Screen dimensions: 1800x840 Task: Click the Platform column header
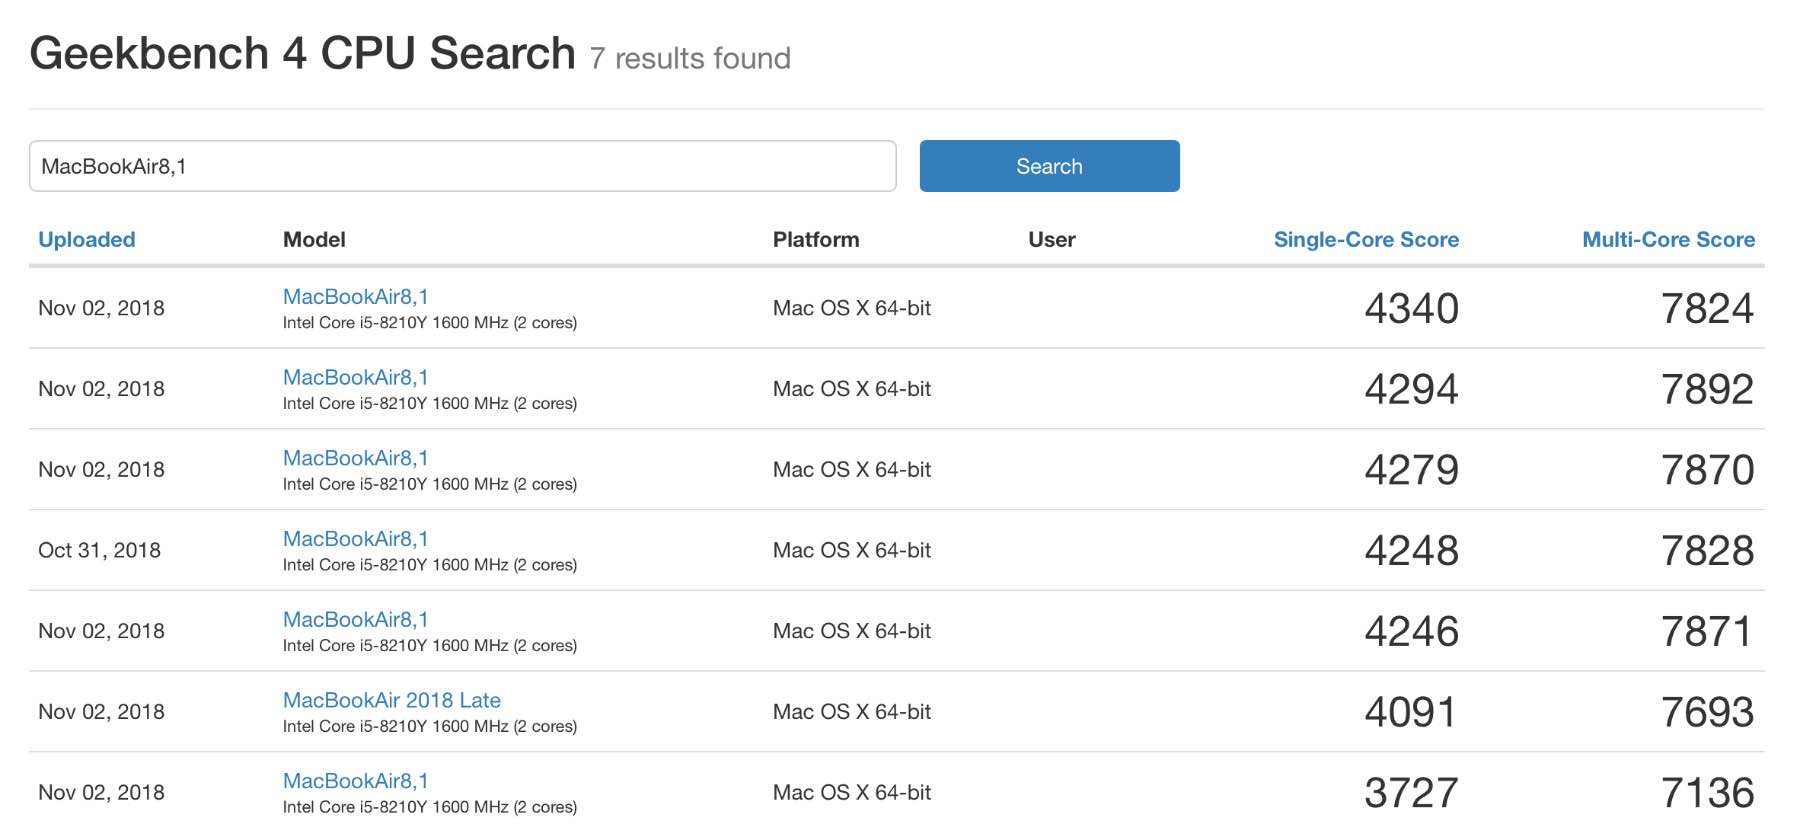coord(815,240)
